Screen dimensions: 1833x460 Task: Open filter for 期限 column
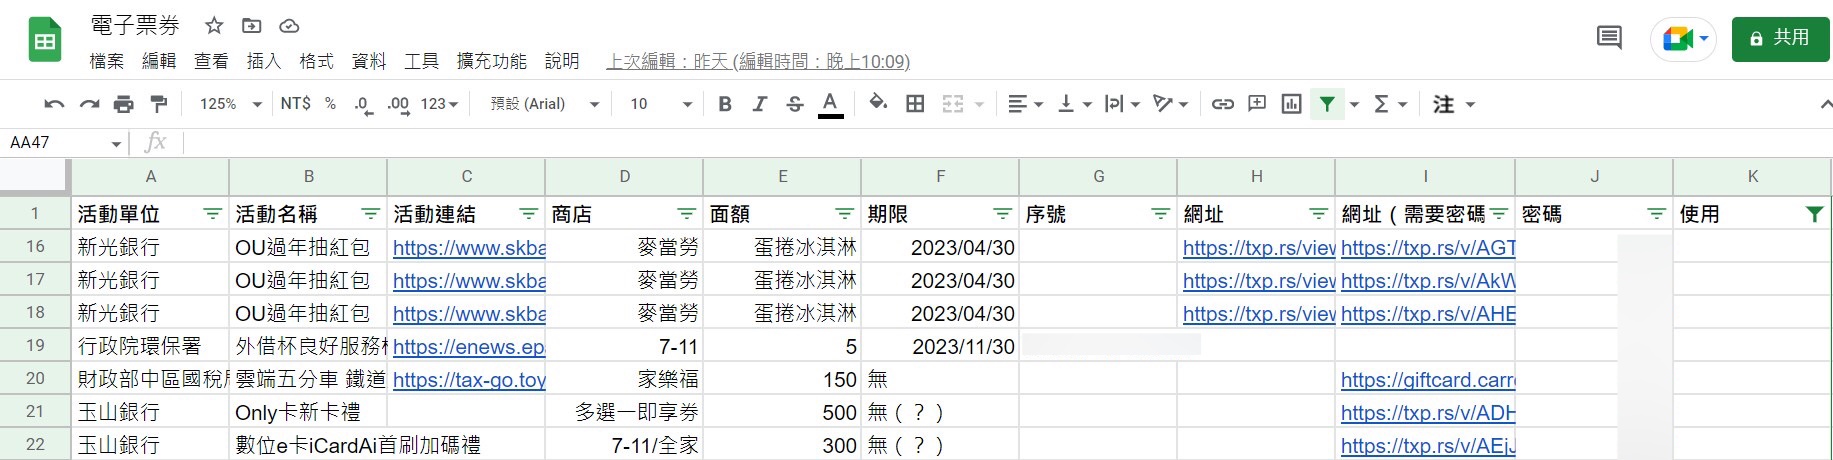pos(1002,214)
